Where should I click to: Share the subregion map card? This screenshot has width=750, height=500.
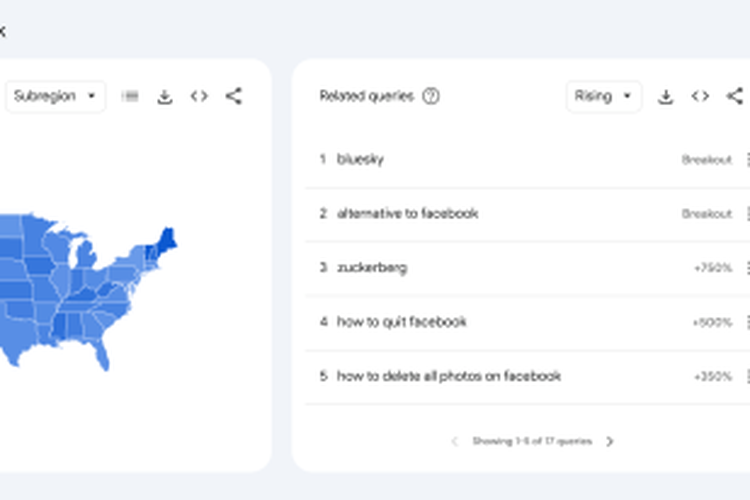coord(233,97)
